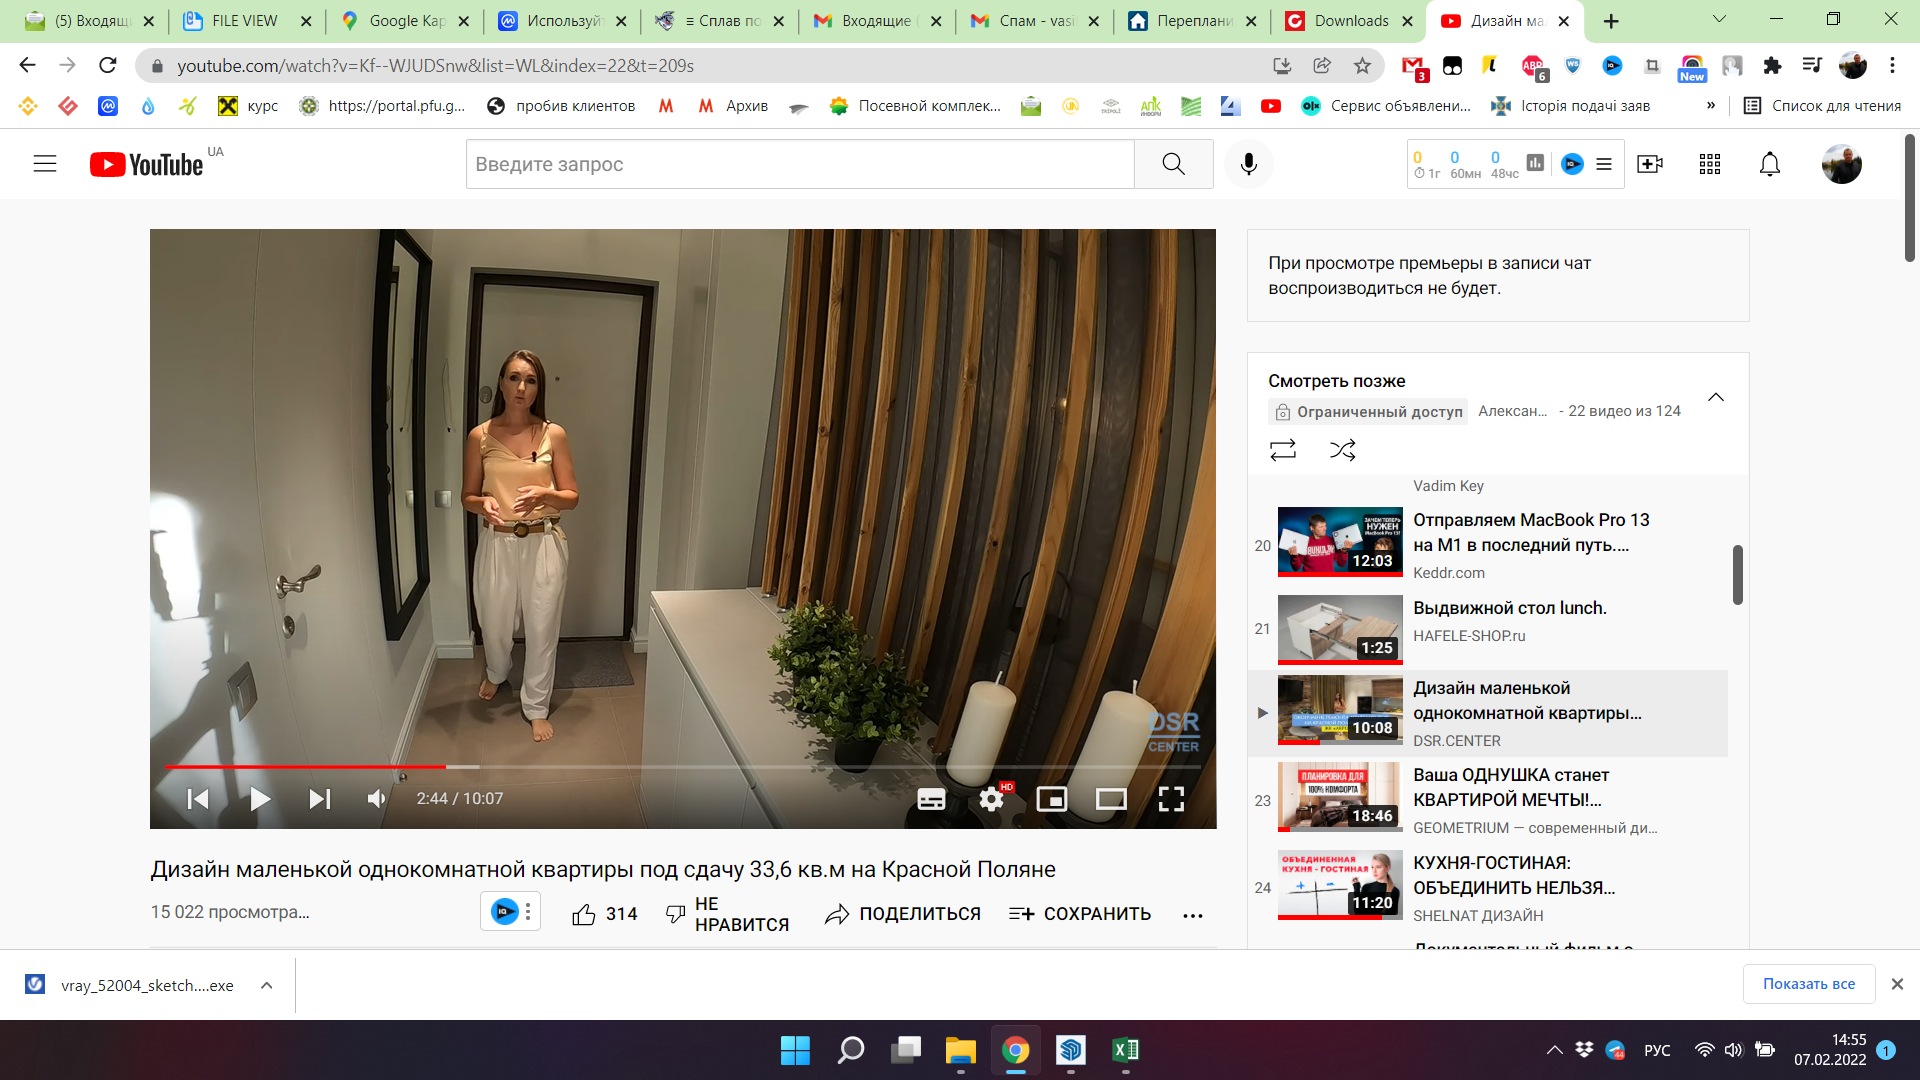The height and width of the screenshot is (1080, 1920).
Task: Collapse the Смотреть позже playlist panel
Action: (x=1716, y=397)
